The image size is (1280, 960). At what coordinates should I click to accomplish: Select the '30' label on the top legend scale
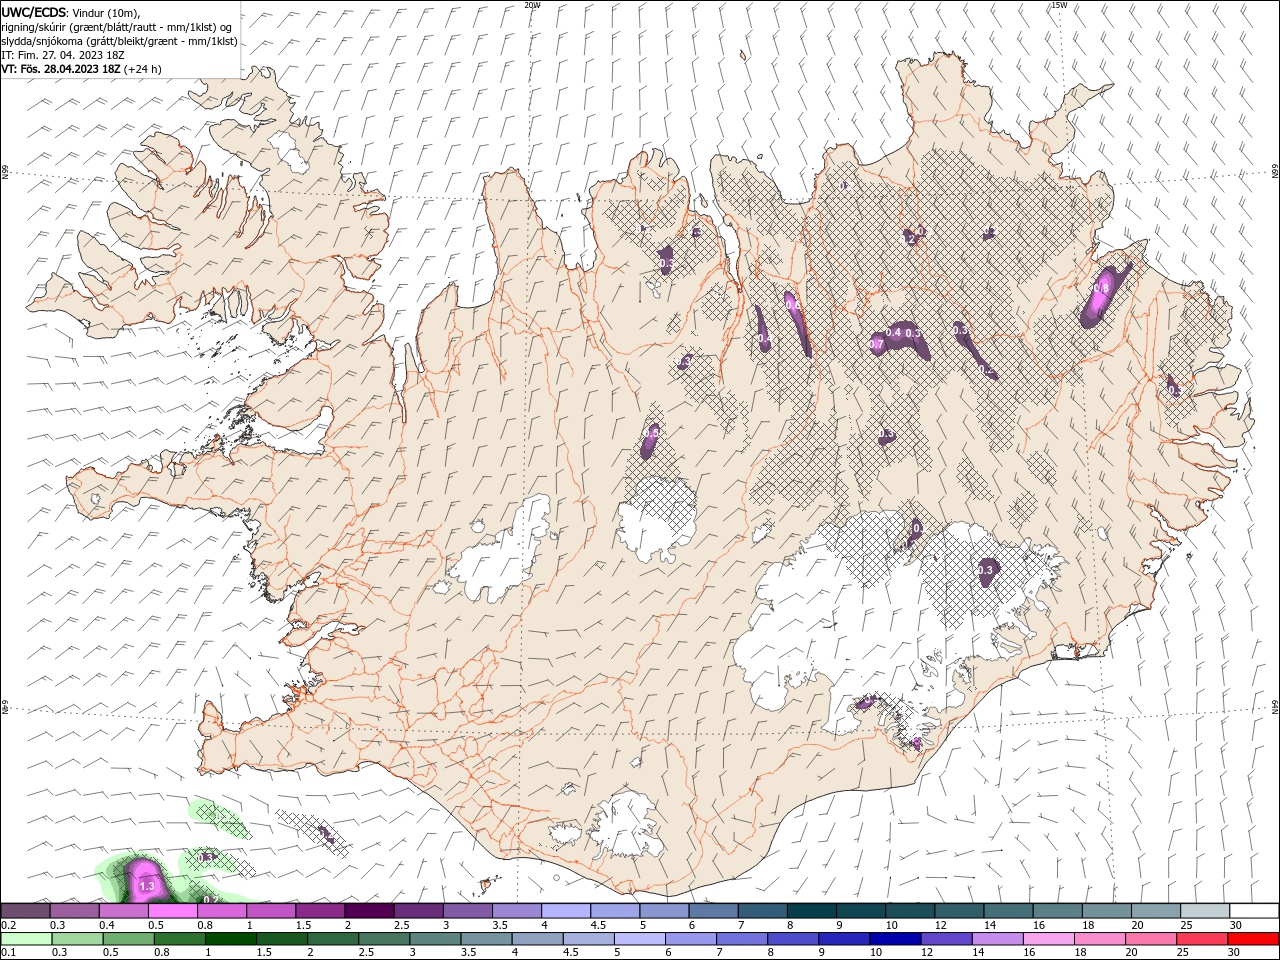click(1234, 925)
